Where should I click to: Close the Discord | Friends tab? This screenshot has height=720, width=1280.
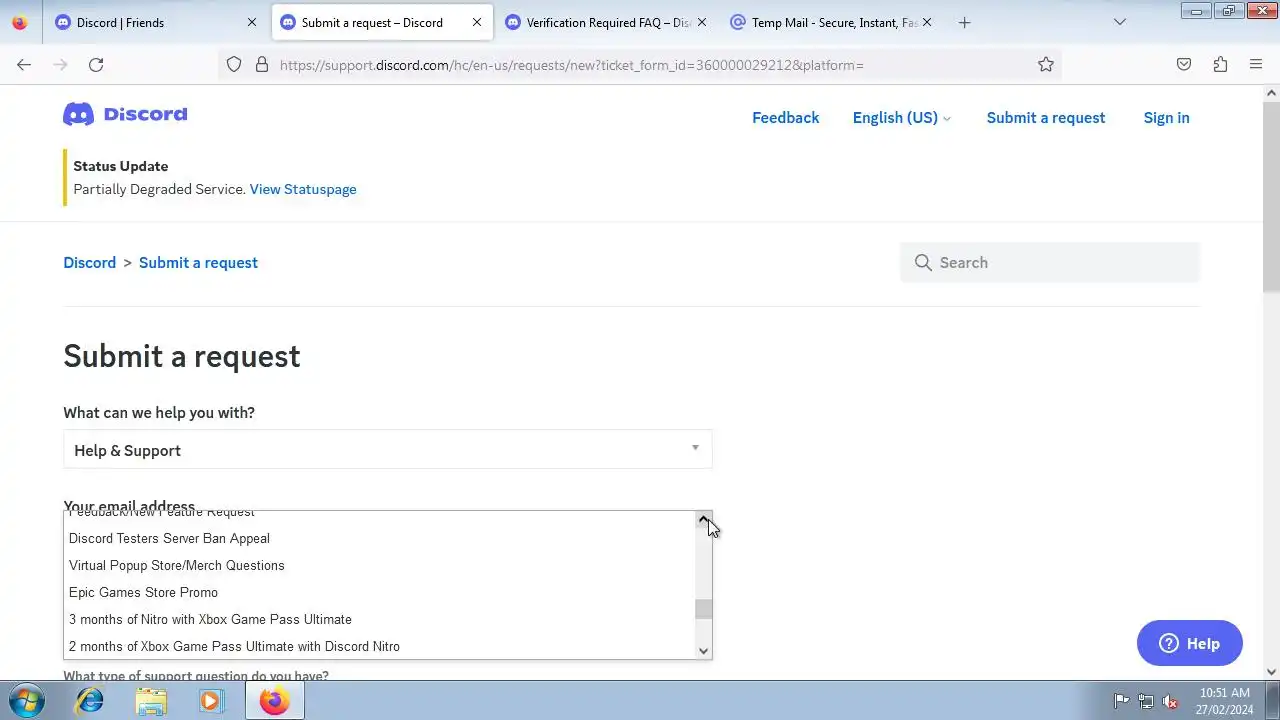[251, 22]
